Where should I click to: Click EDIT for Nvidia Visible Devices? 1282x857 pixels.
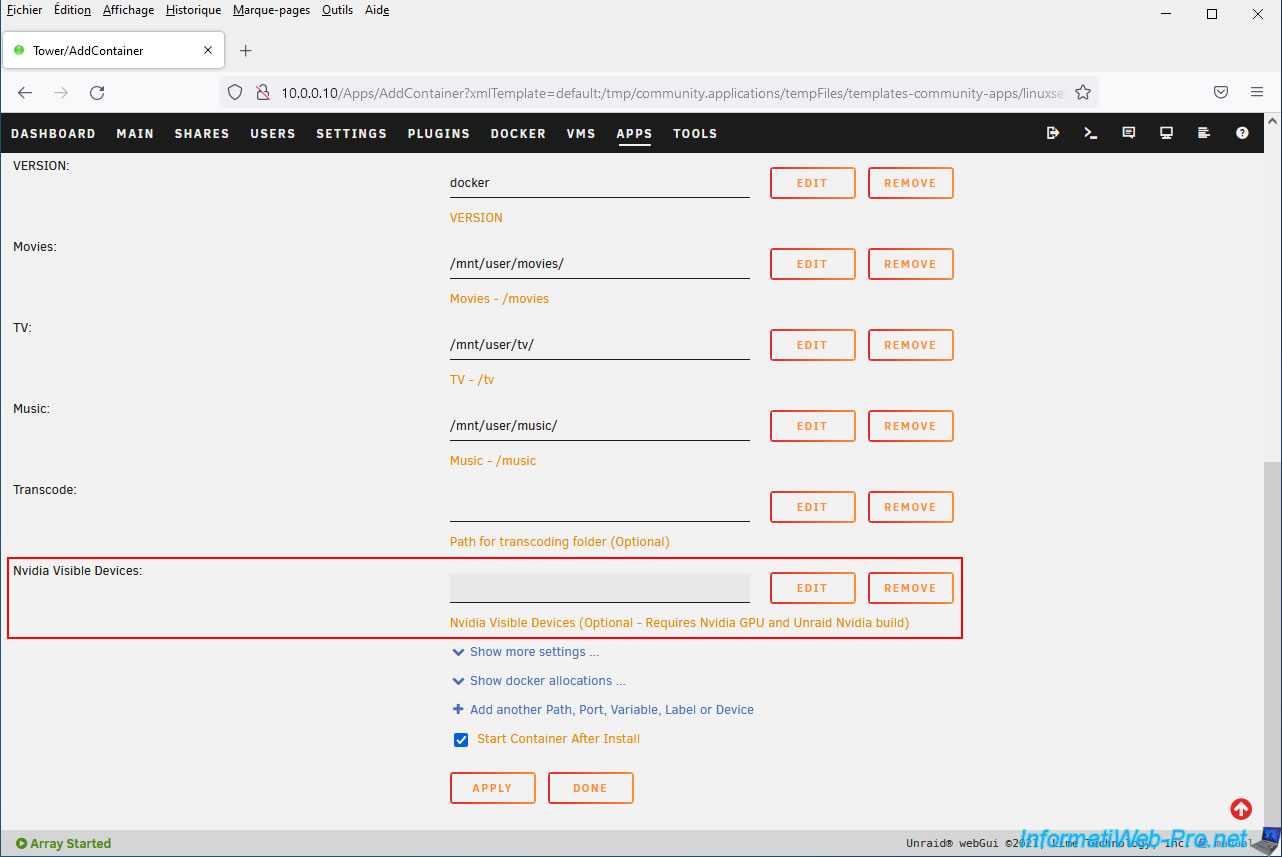pyautogui.click(x=812, y=588)
